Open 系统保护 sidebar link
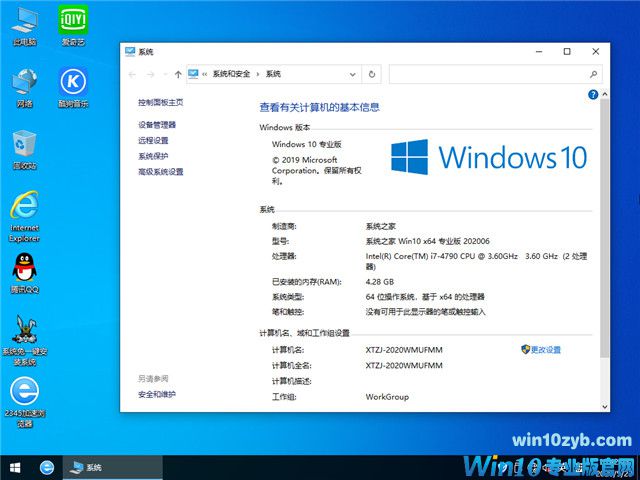This screenshot has height=480, width=640. [x=153, y=156]
